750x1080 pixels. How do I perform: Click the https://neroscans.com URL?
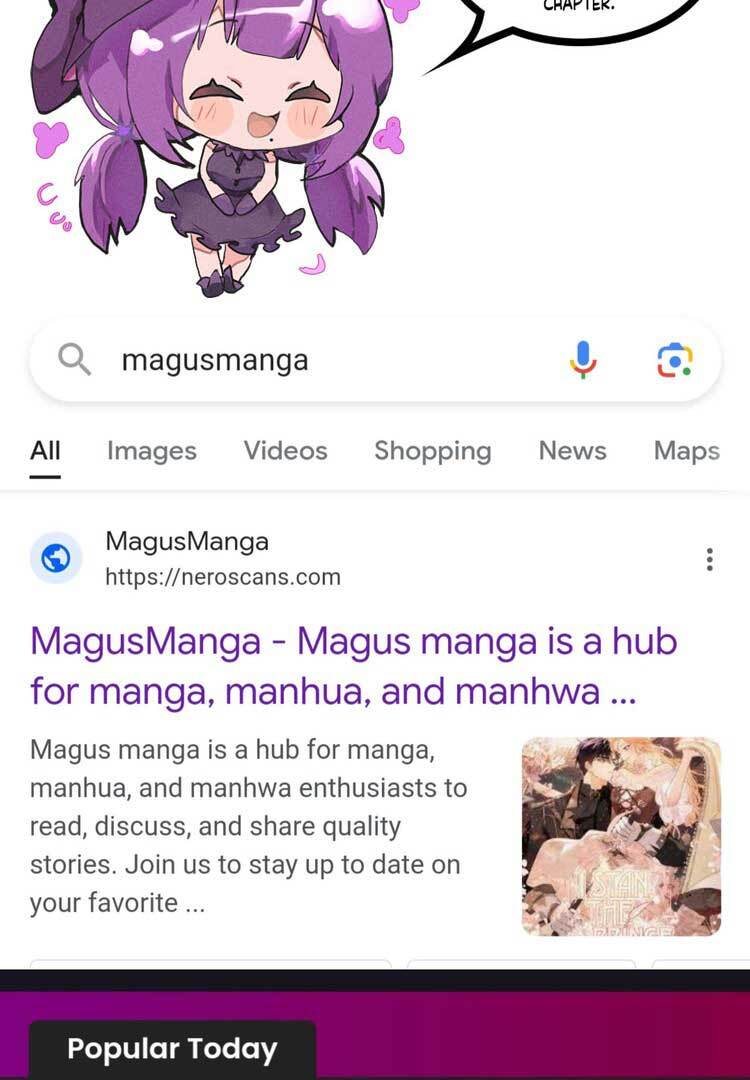222,577
